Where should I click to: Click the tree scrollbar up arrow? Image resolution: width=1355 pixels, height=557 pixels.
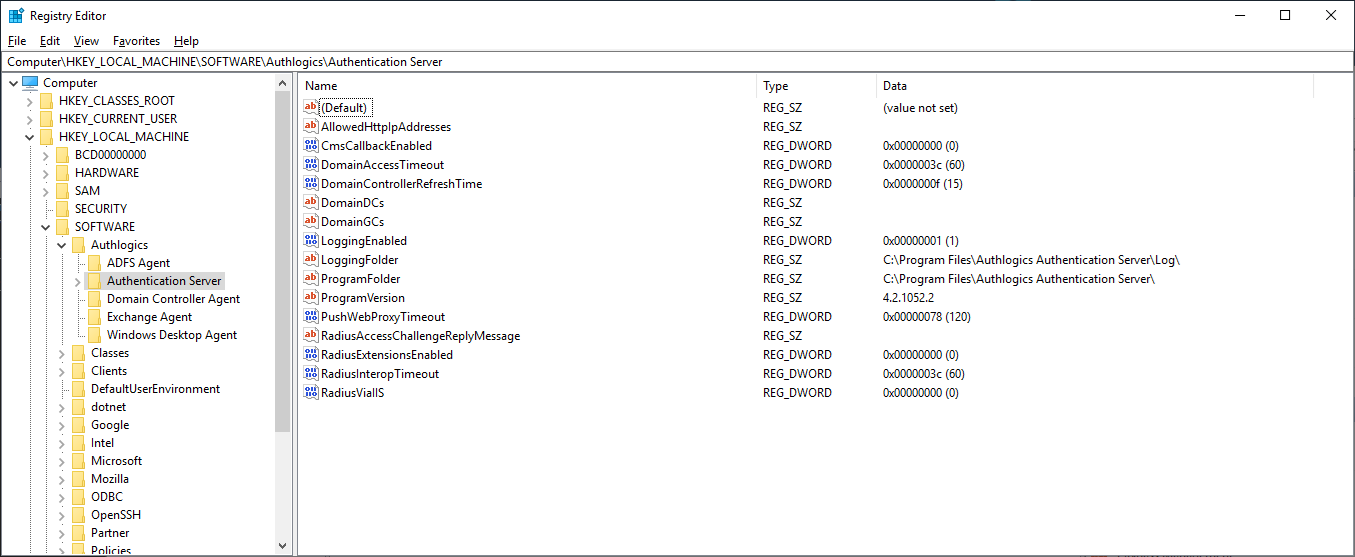tap(283, 83)
